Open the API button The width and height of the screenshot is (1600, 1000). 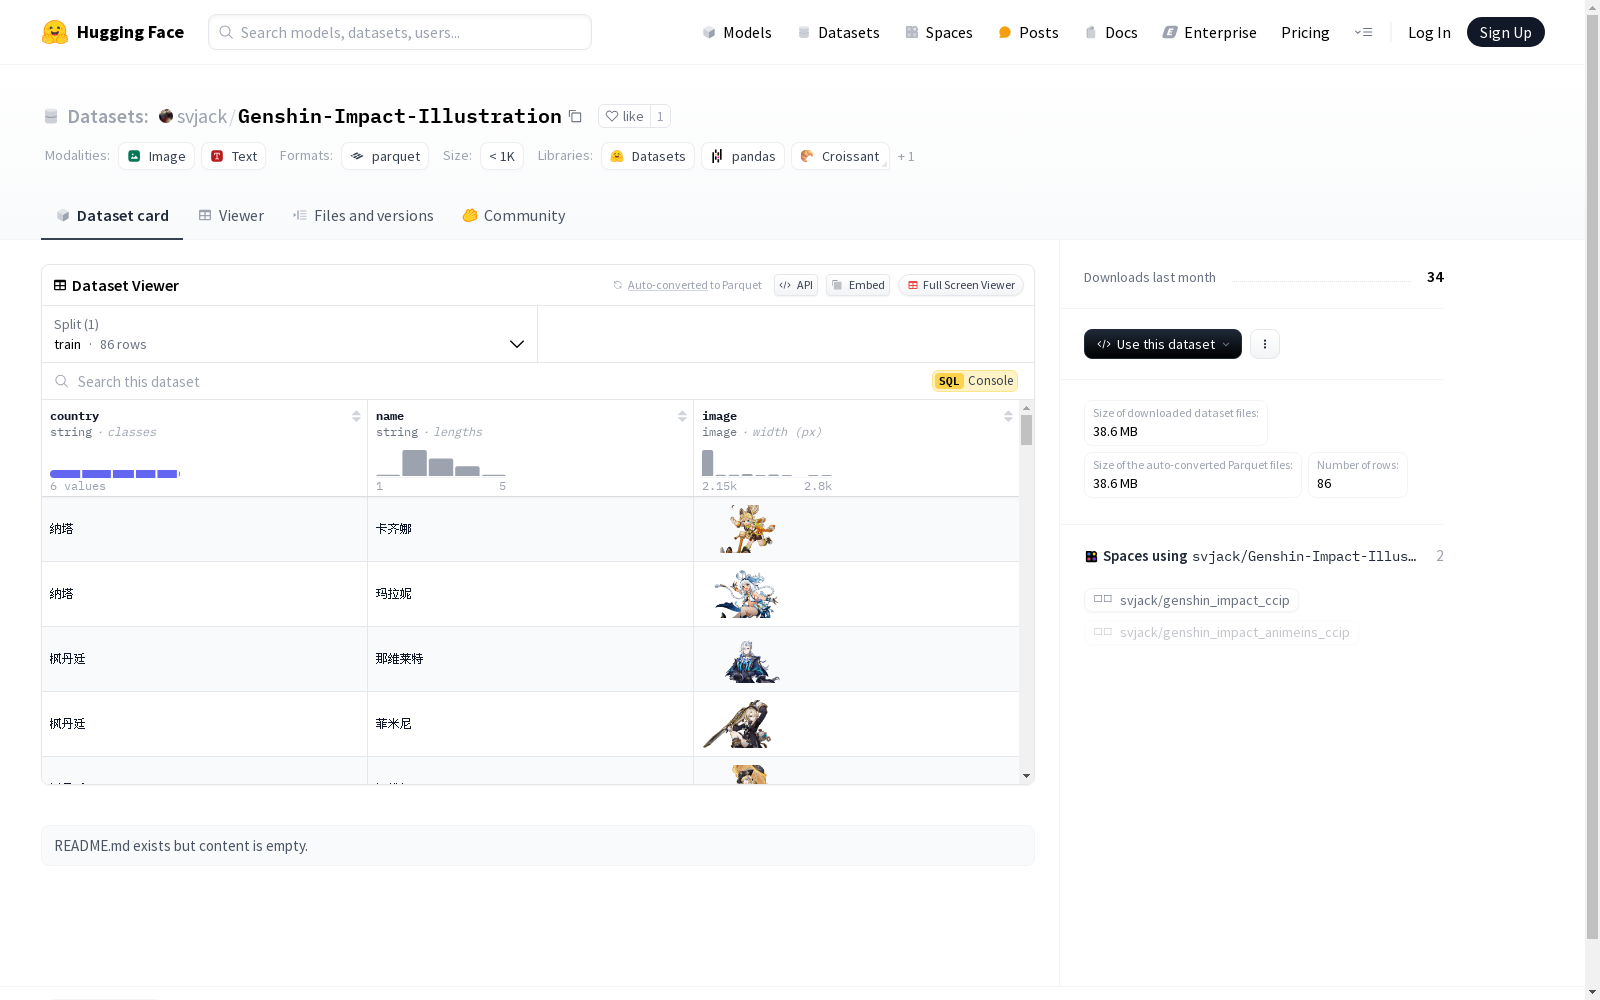(796, 285)
